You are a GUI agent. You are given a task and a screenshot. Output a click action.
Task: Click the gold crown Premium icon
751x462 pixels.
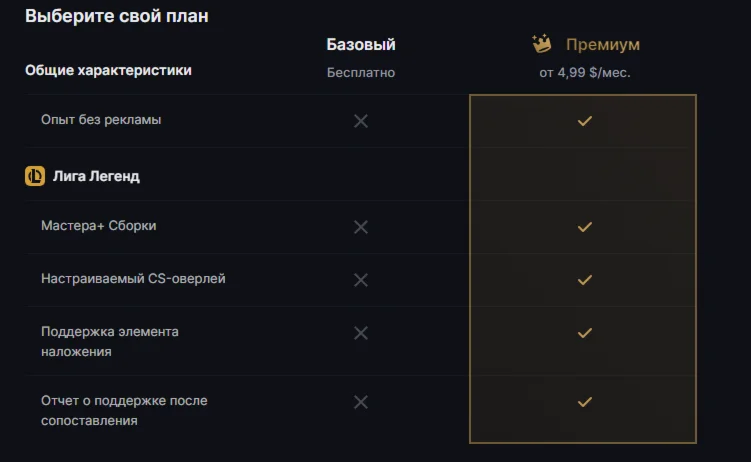tap(542, 44)
